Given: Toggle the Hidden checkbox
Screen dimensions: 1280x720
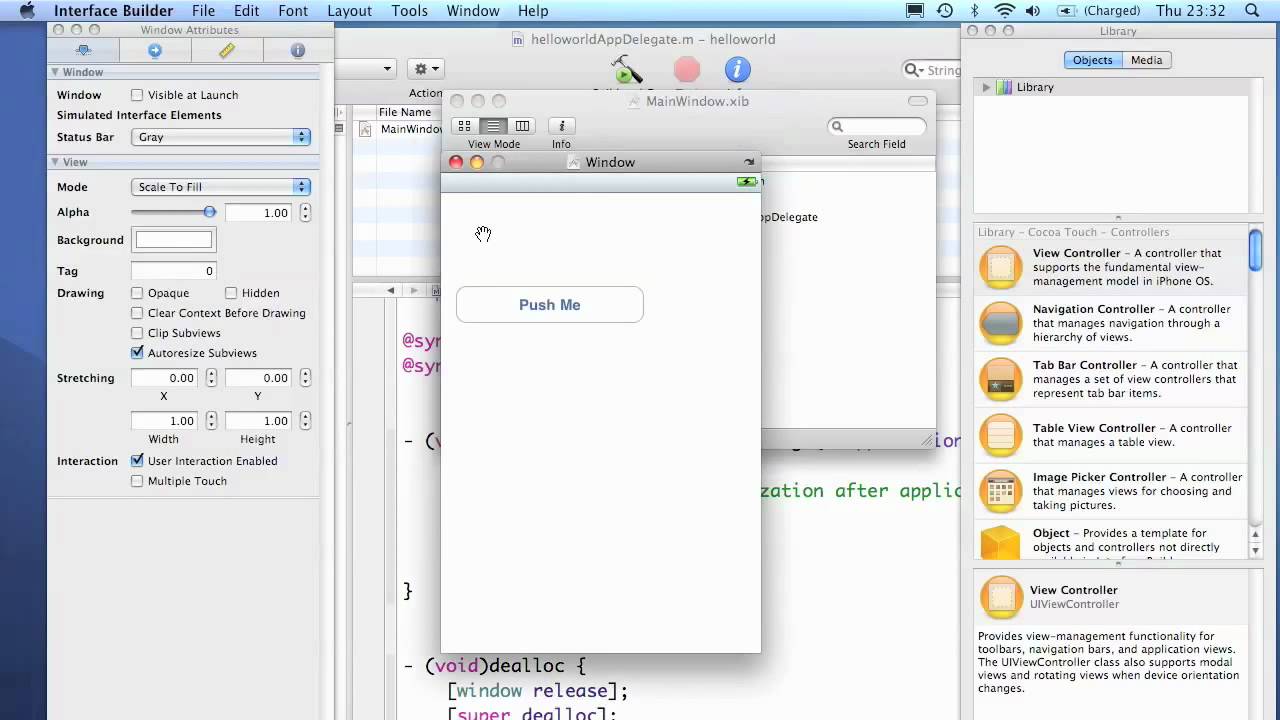Looking at the screenshot, I should pos(231,293).
